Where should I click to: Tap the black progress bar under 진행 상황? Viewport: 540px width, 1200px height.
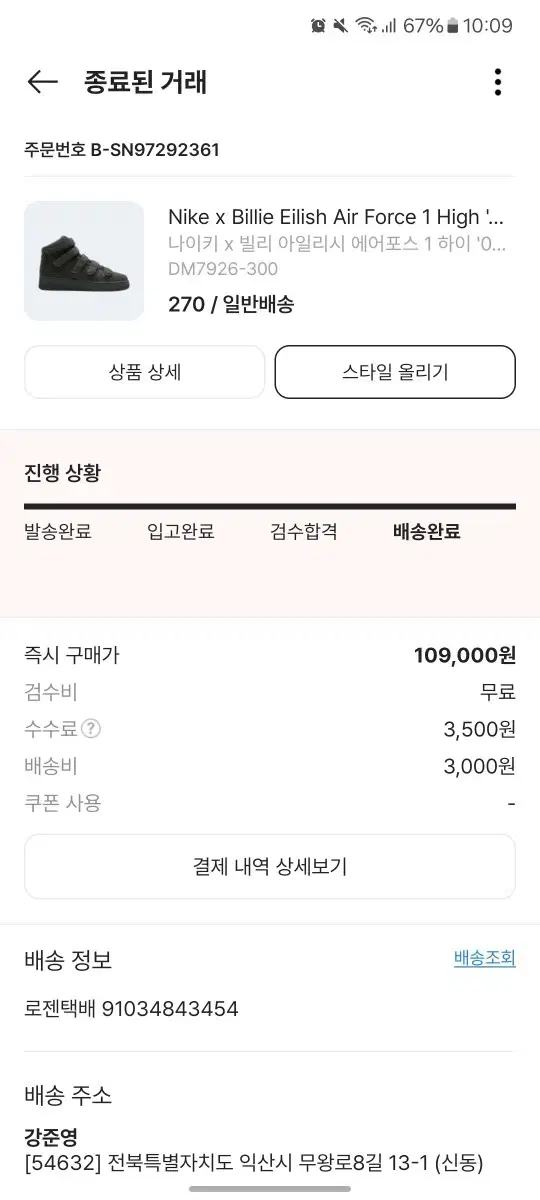click(270, 507)
